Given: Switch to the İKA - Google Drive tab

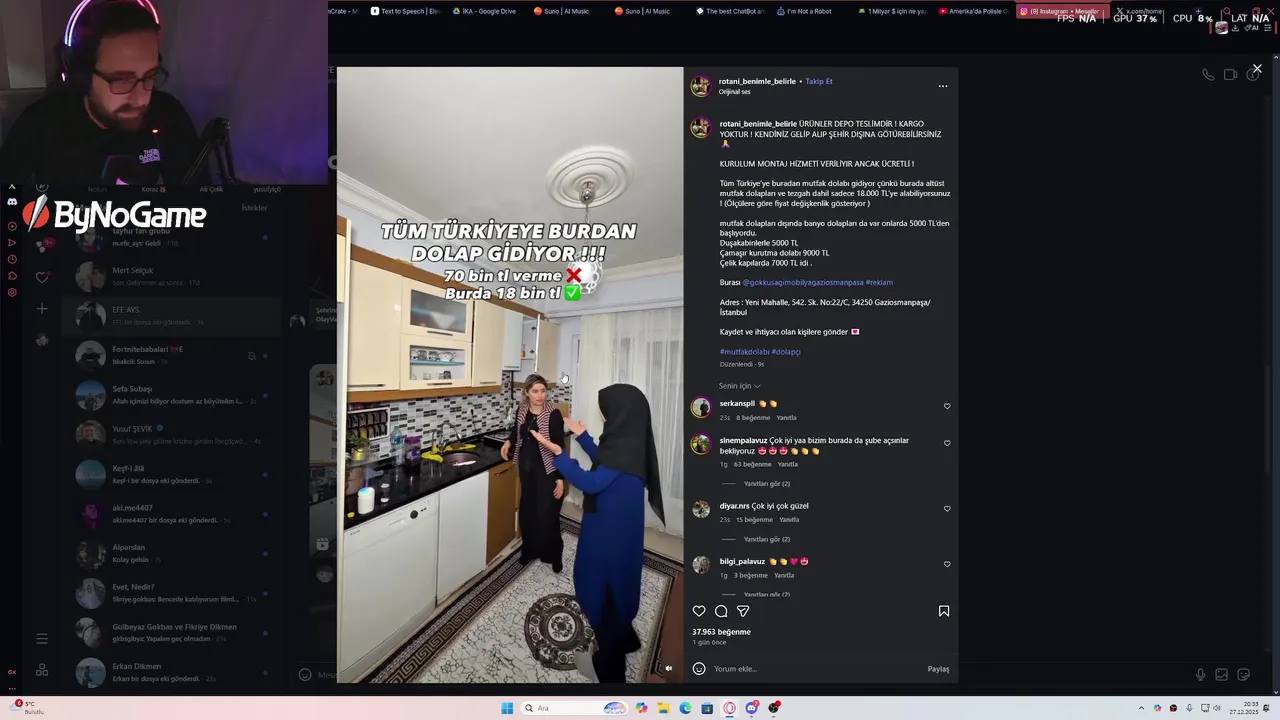Looking at the screenshot, I should pyautogui.click(x=485, y=11).
